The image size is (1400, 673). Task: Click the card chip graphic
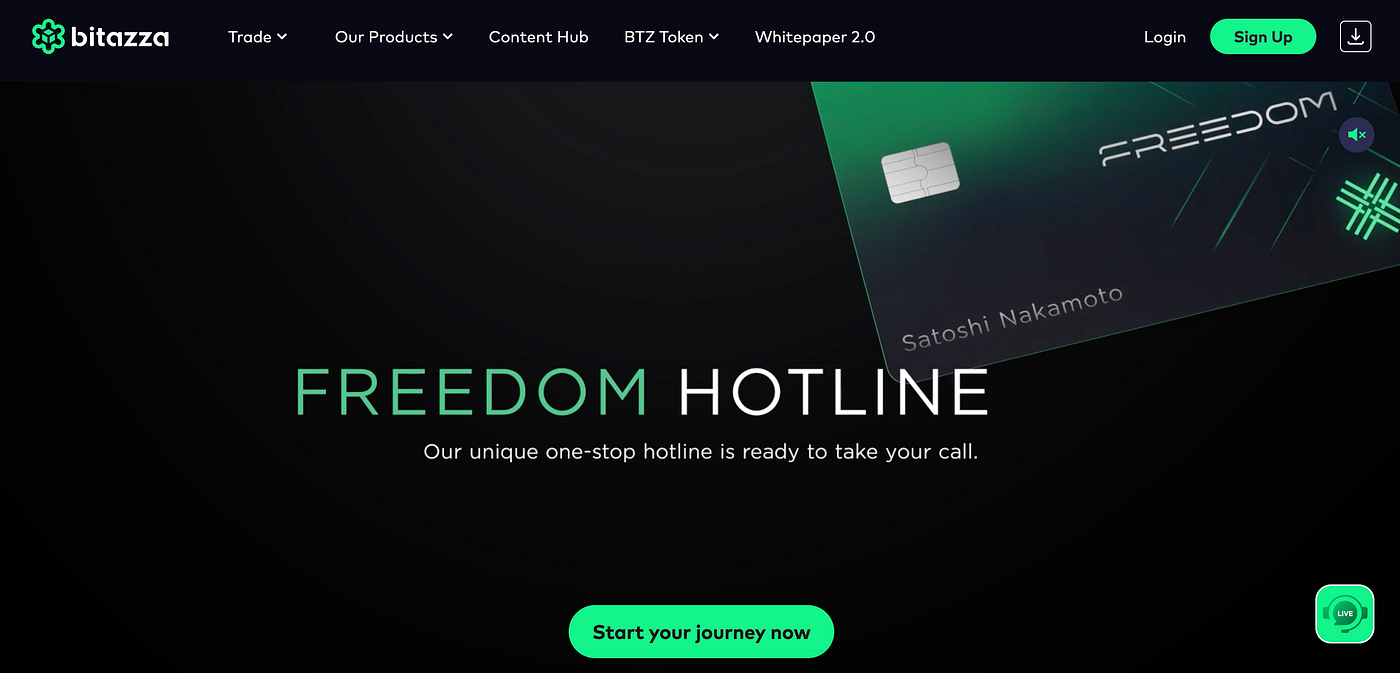921,172
